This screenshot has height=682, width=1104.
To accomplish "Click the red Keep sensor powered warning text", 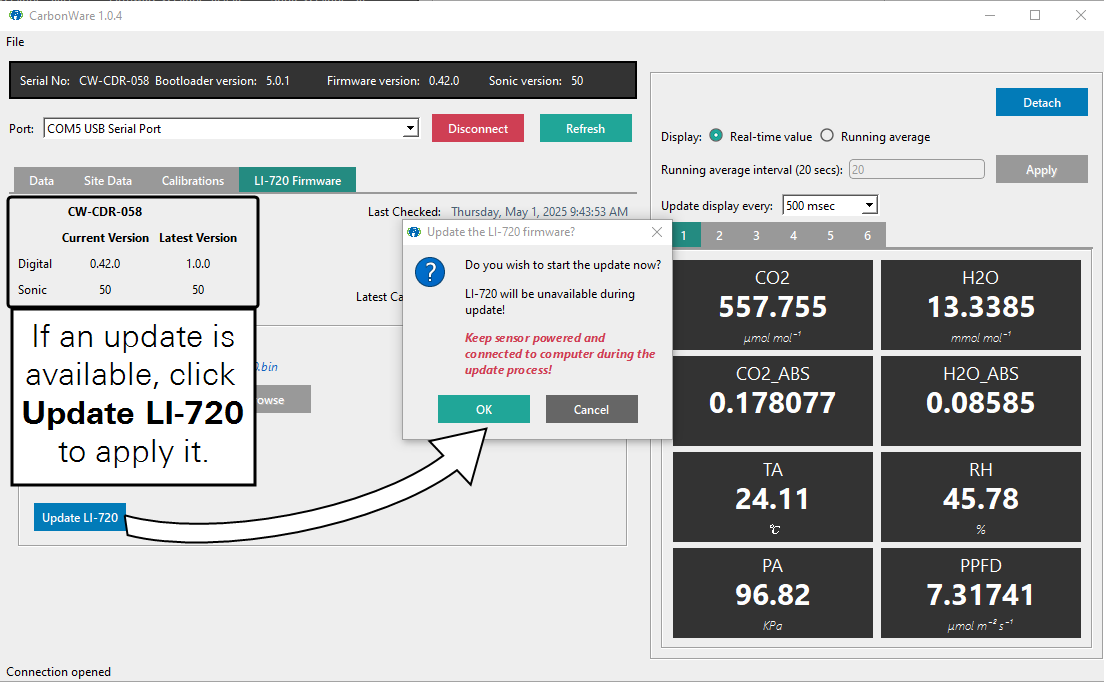I will click(x=560, y=353).
